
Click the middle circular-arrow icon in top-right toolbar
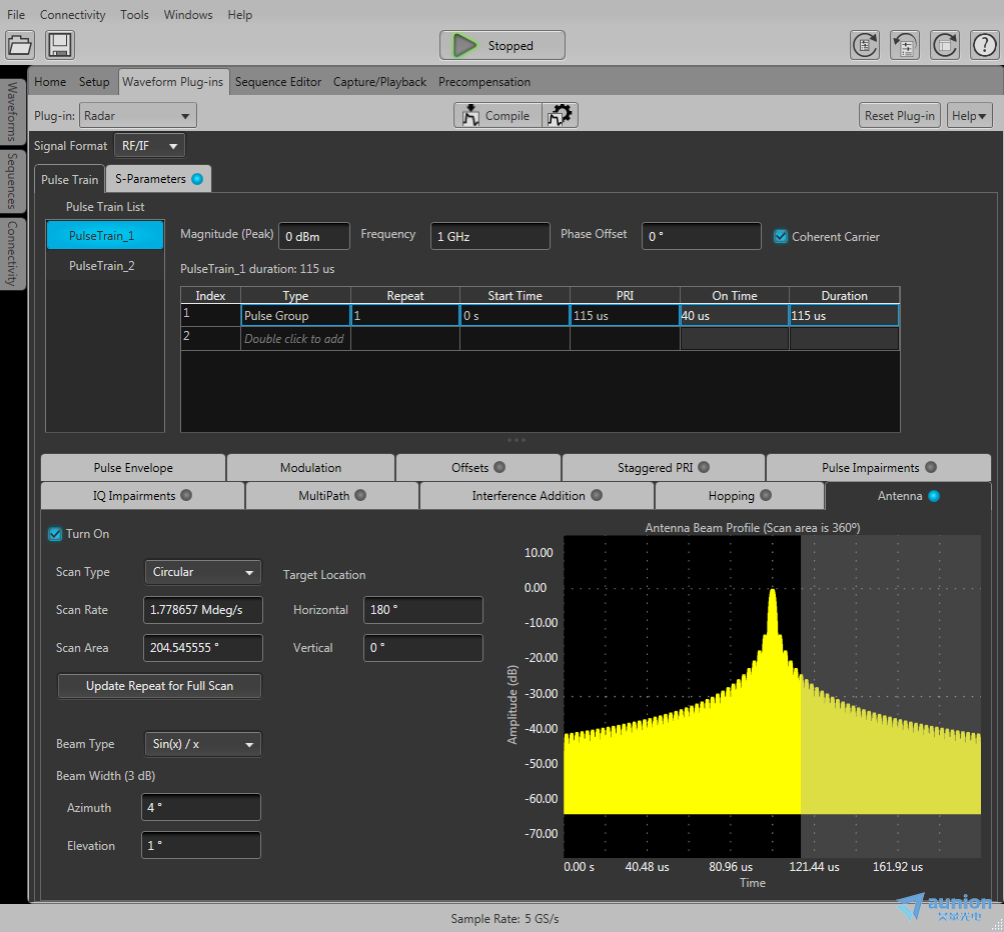905,45
